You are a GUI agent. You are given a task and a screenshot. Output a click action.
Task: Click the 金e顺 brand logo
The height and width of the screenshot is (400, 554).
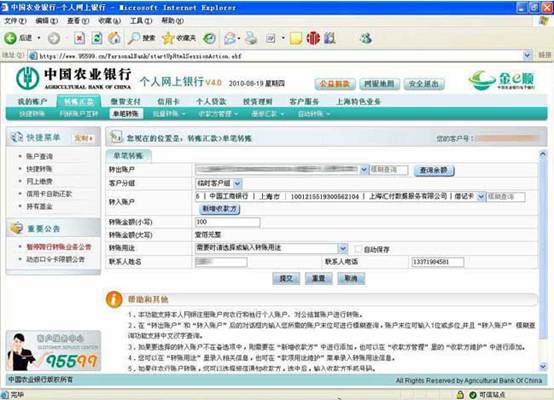click(502, 80)
